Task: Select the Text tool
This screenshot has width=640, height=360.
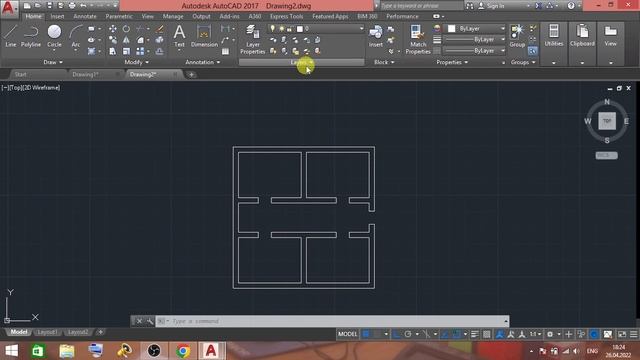Action: (179, 36)
